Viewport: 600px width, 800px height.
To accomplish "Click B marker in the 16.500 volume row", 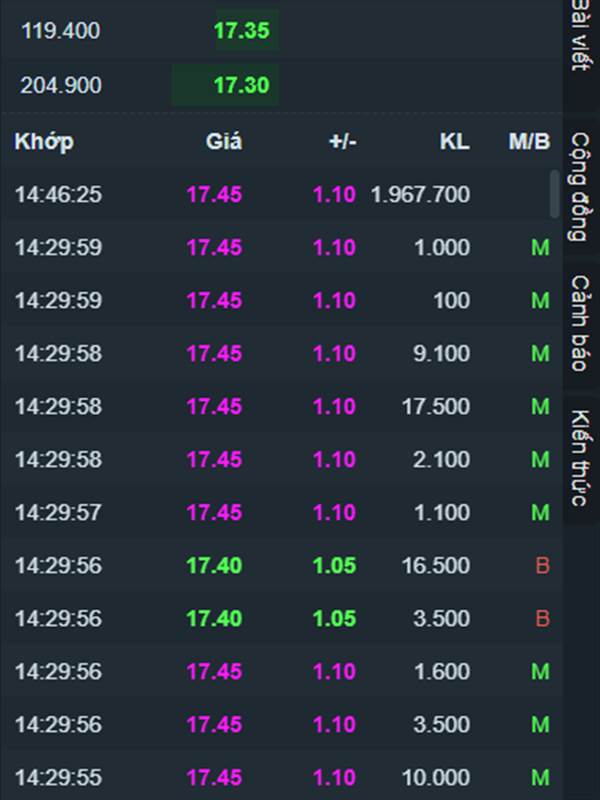I will pos(542,565).
